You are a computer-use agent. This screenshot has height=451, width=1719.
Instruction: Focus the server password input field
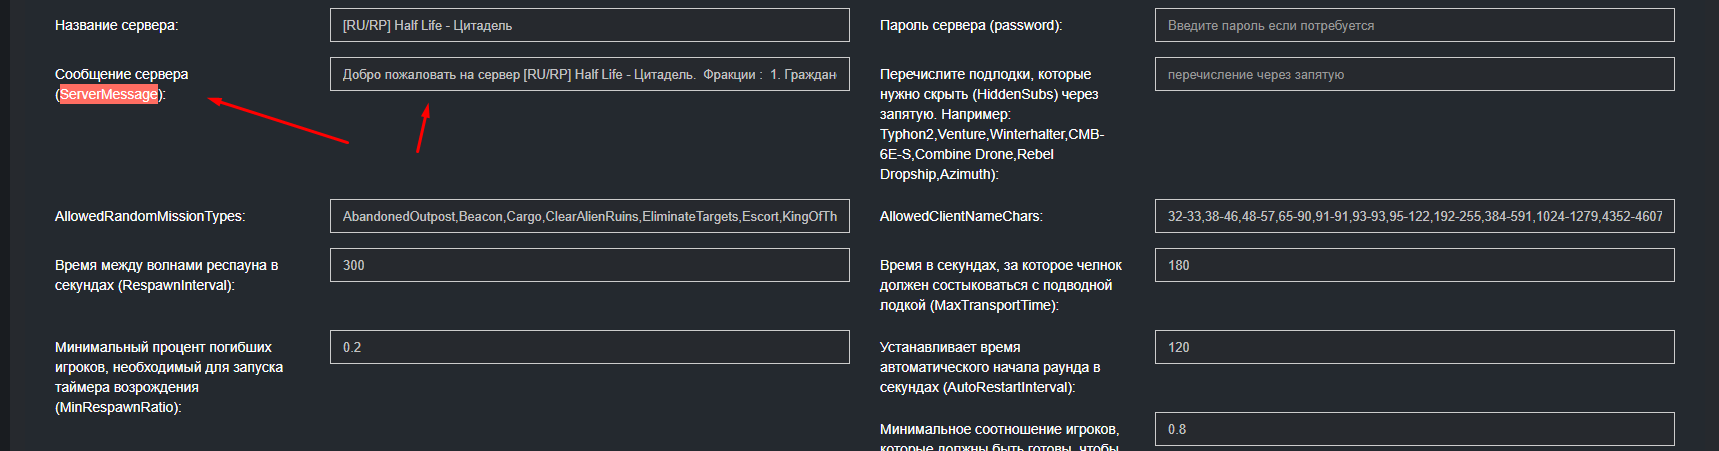click(1414, 25)
